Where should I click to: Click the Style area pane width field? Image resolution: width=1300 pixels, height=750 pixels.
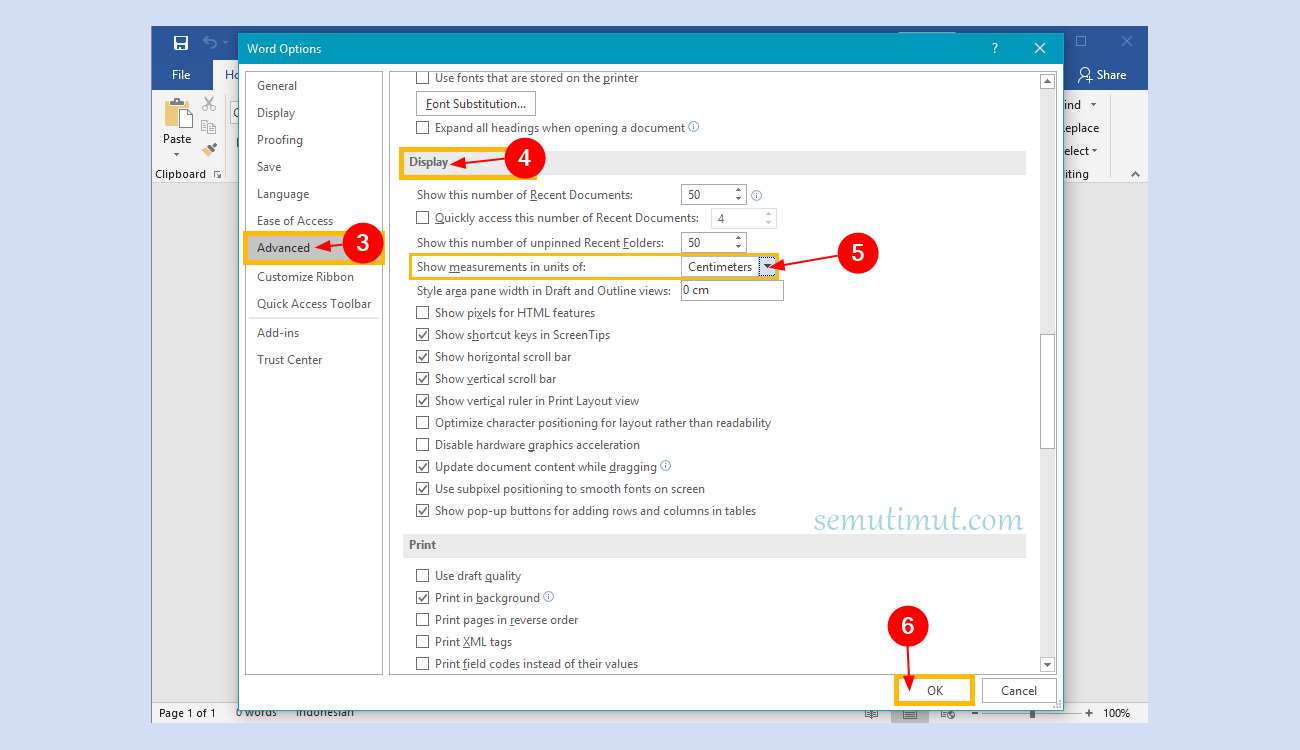[x=732, y=289]
